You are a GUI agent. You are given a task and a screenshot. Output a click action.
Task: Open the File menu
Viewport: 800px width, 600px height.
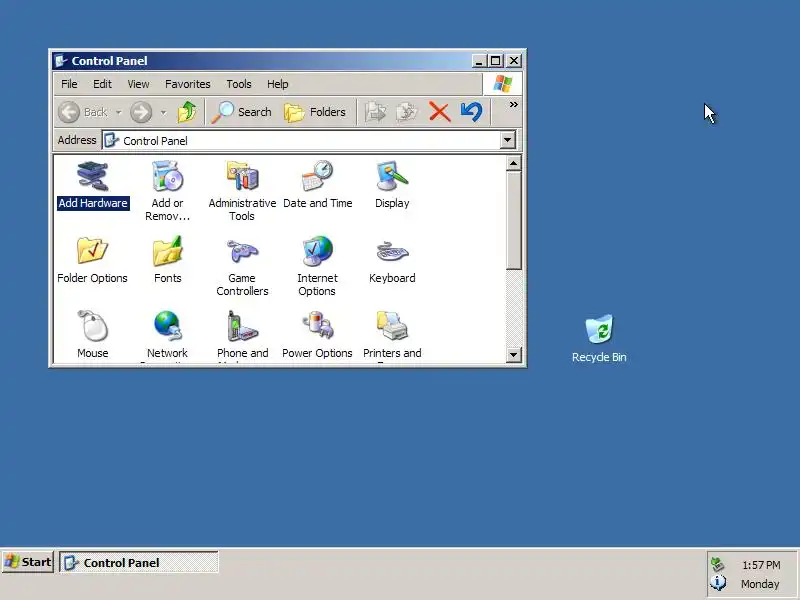(69, 84)
